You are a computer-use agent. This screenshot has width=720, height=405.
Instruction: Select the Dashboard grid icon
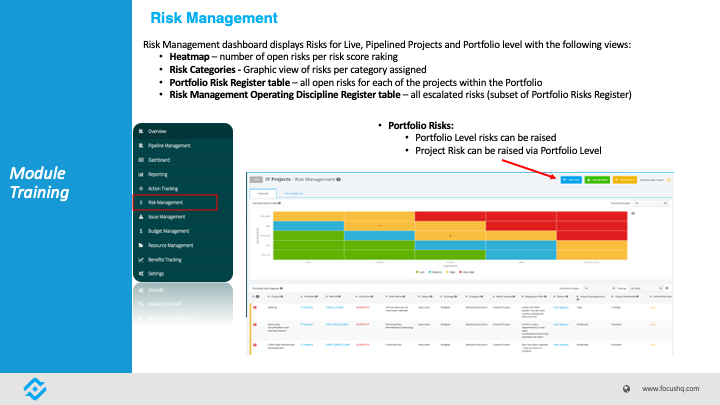click(x=141, y=160)
